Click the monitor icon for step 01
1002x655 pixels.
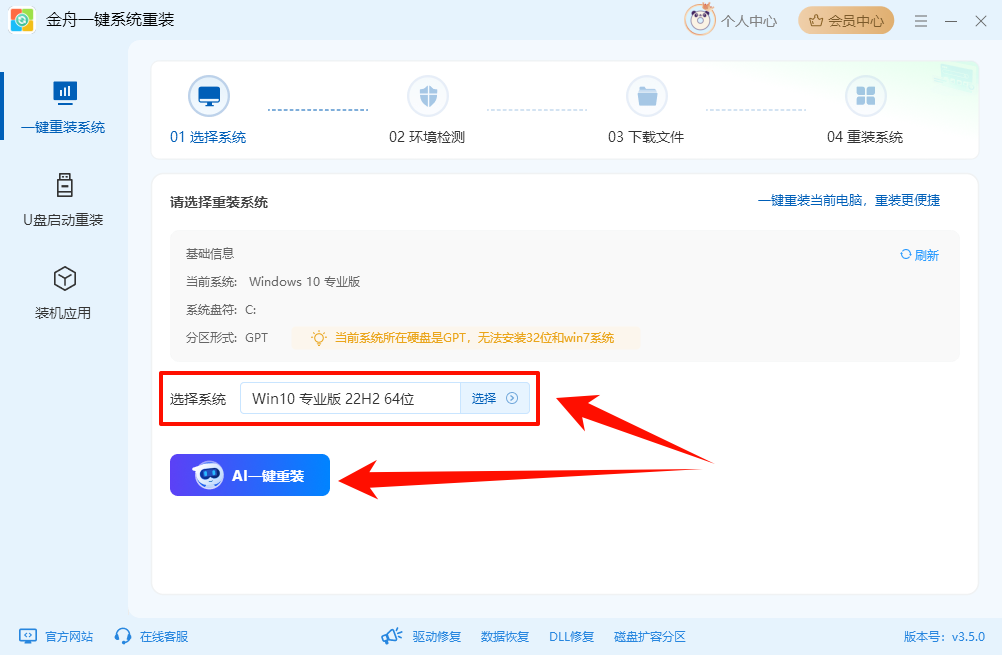pyautogui.click(x=209, y=96)
